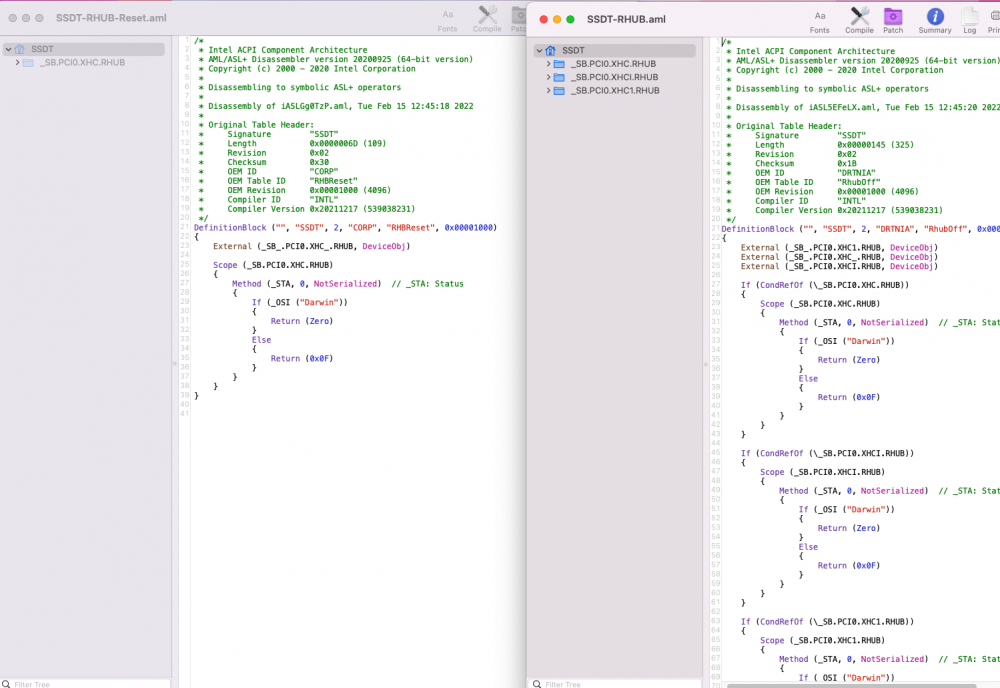Collapse the SSDT root in left tree
Screen dimensions: 1000x688
[8, 49]
